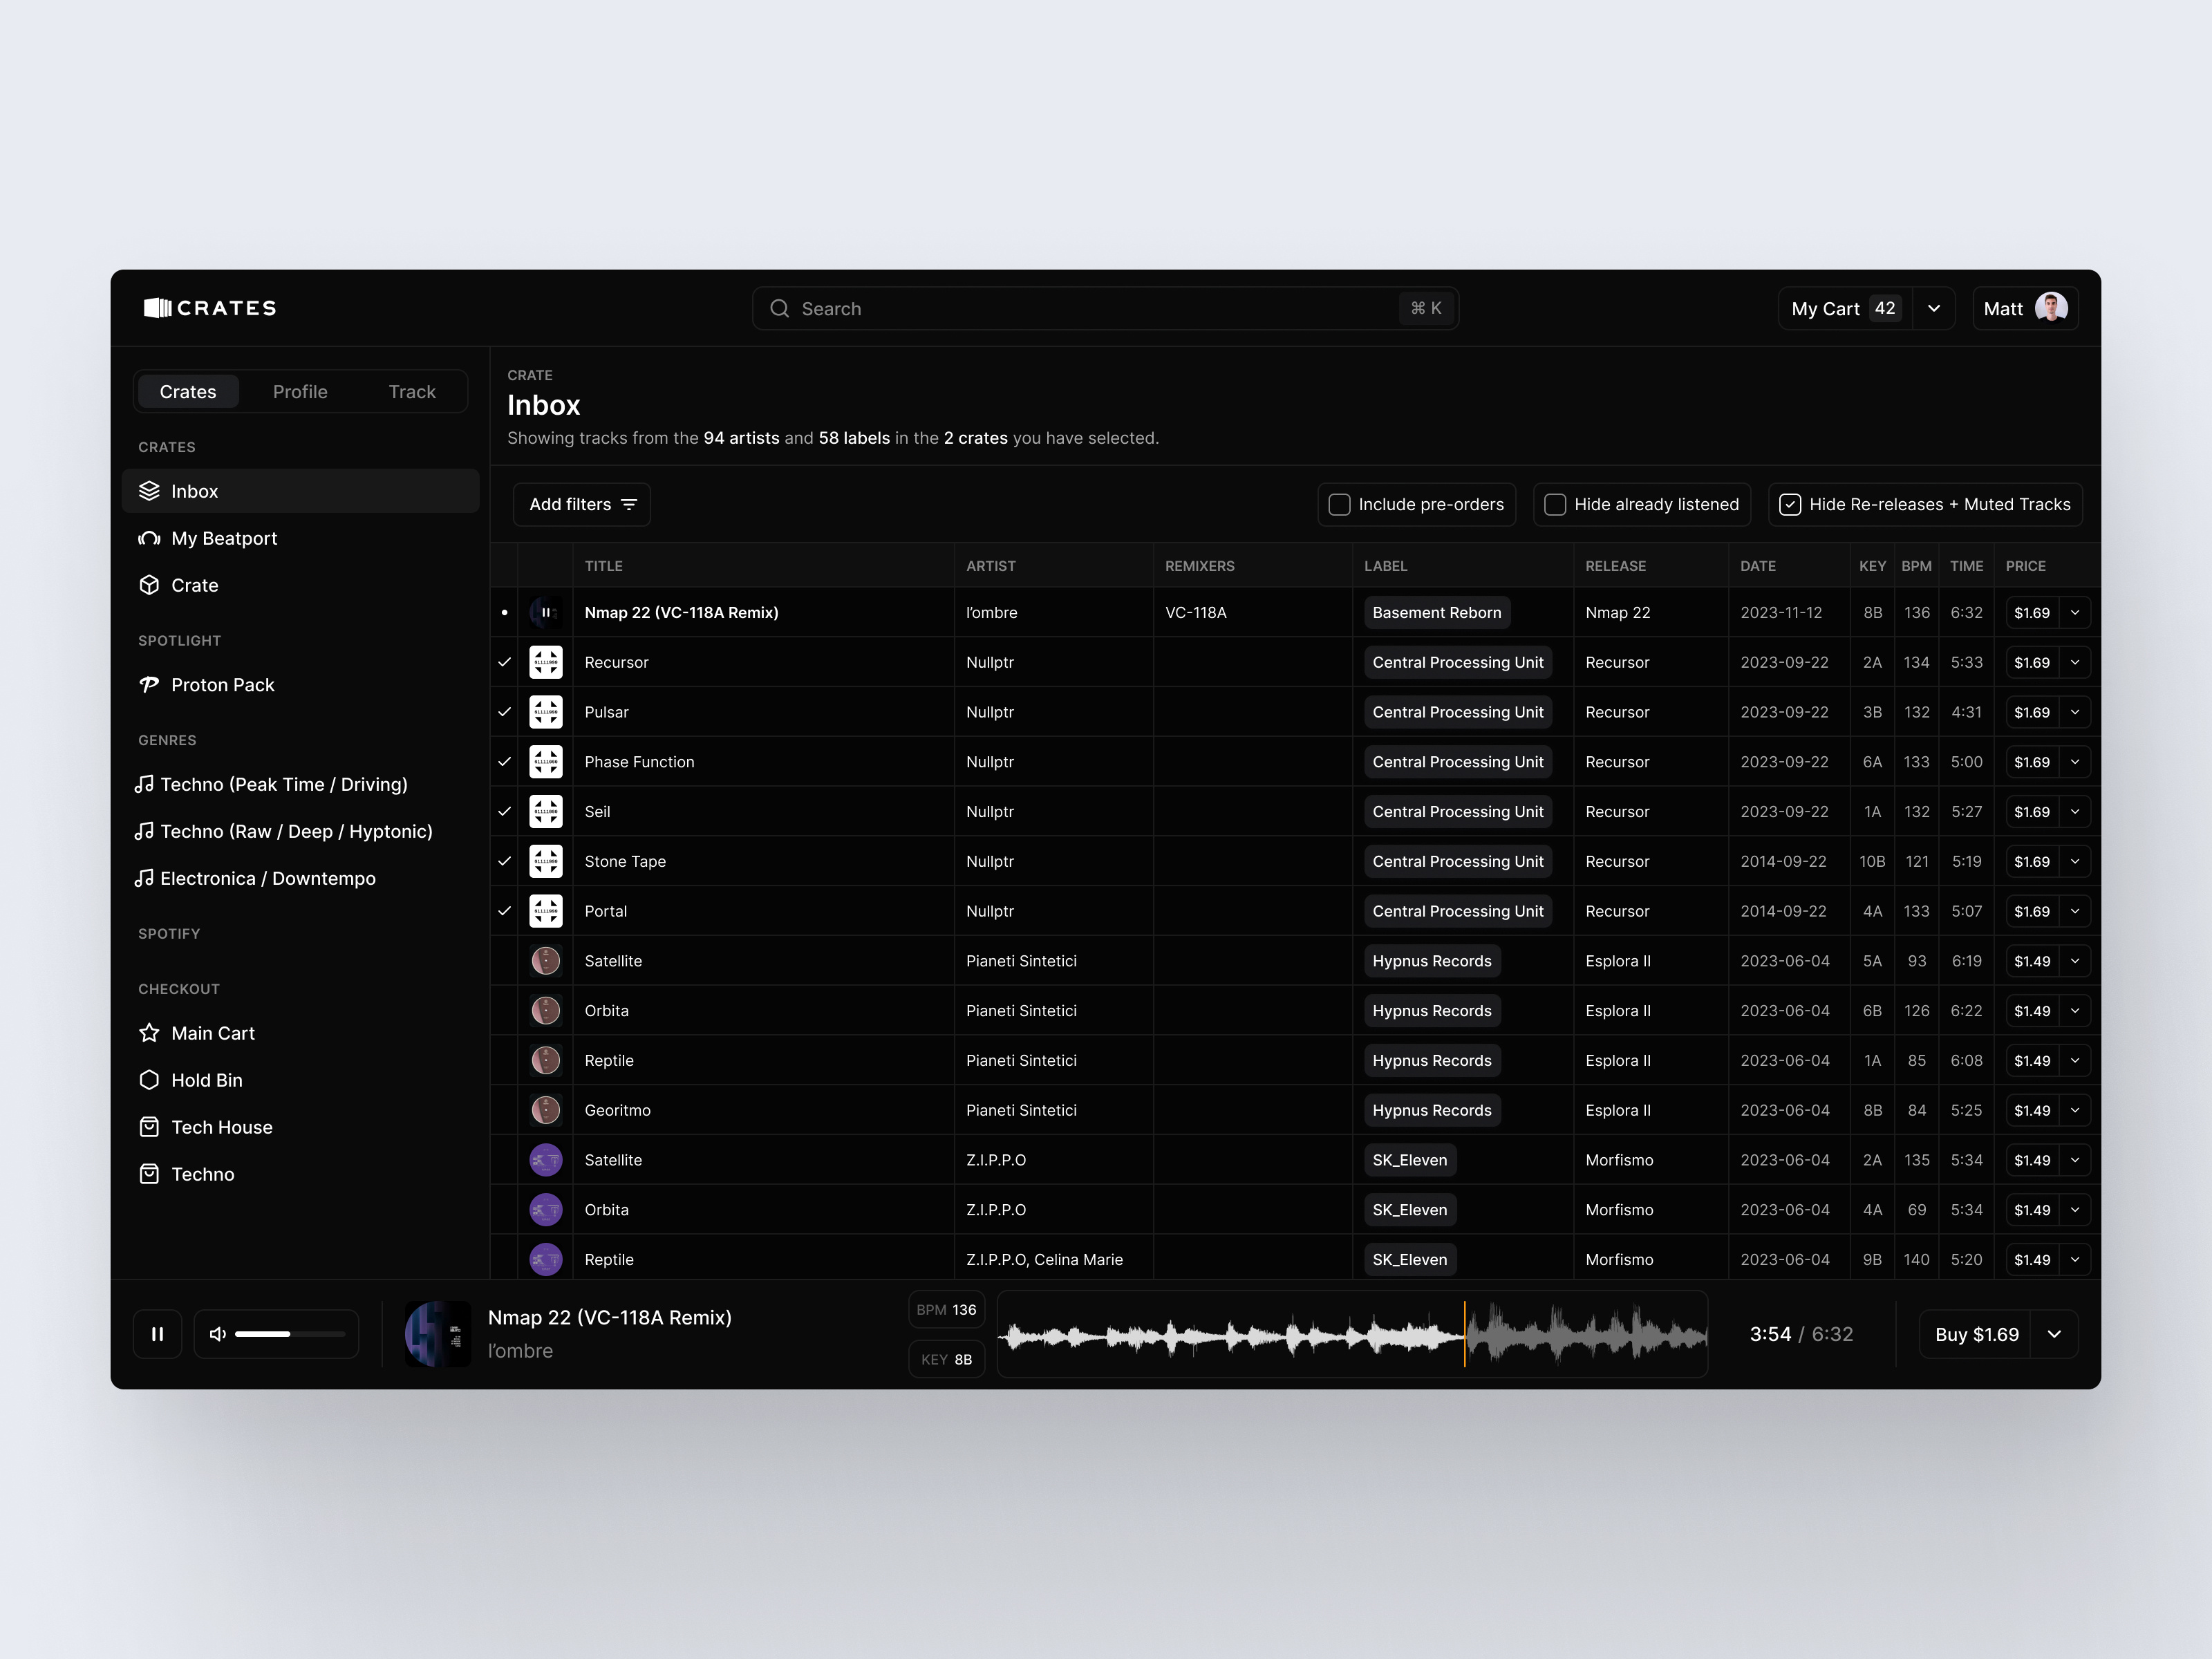Click the CRATES logo icon
2212x1659 pixels.
click(159, 308)
